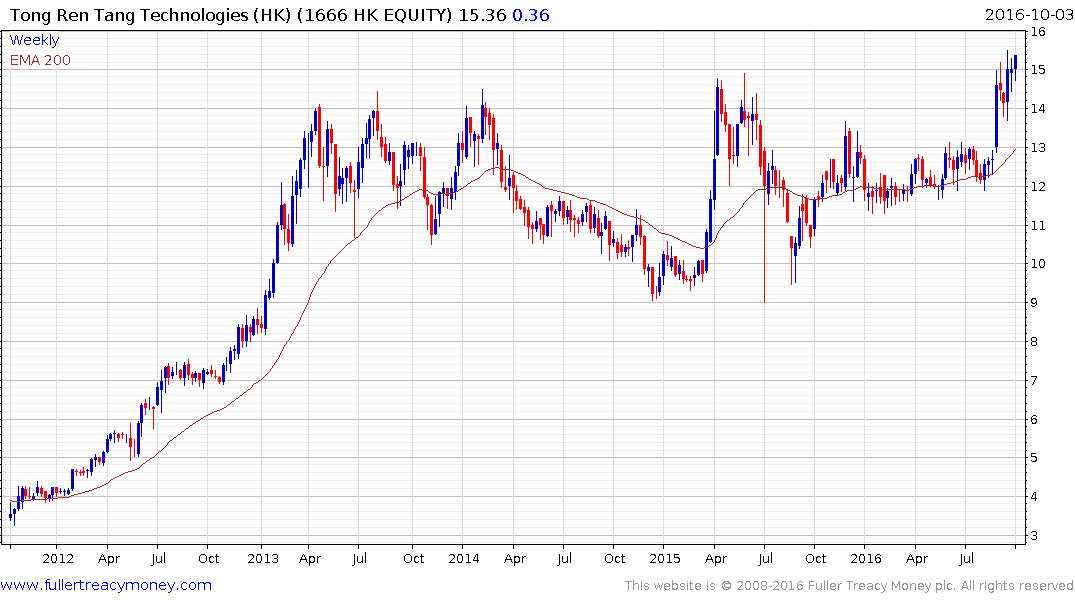Click the 'EMA 200' legend label

tap(40, 60)
